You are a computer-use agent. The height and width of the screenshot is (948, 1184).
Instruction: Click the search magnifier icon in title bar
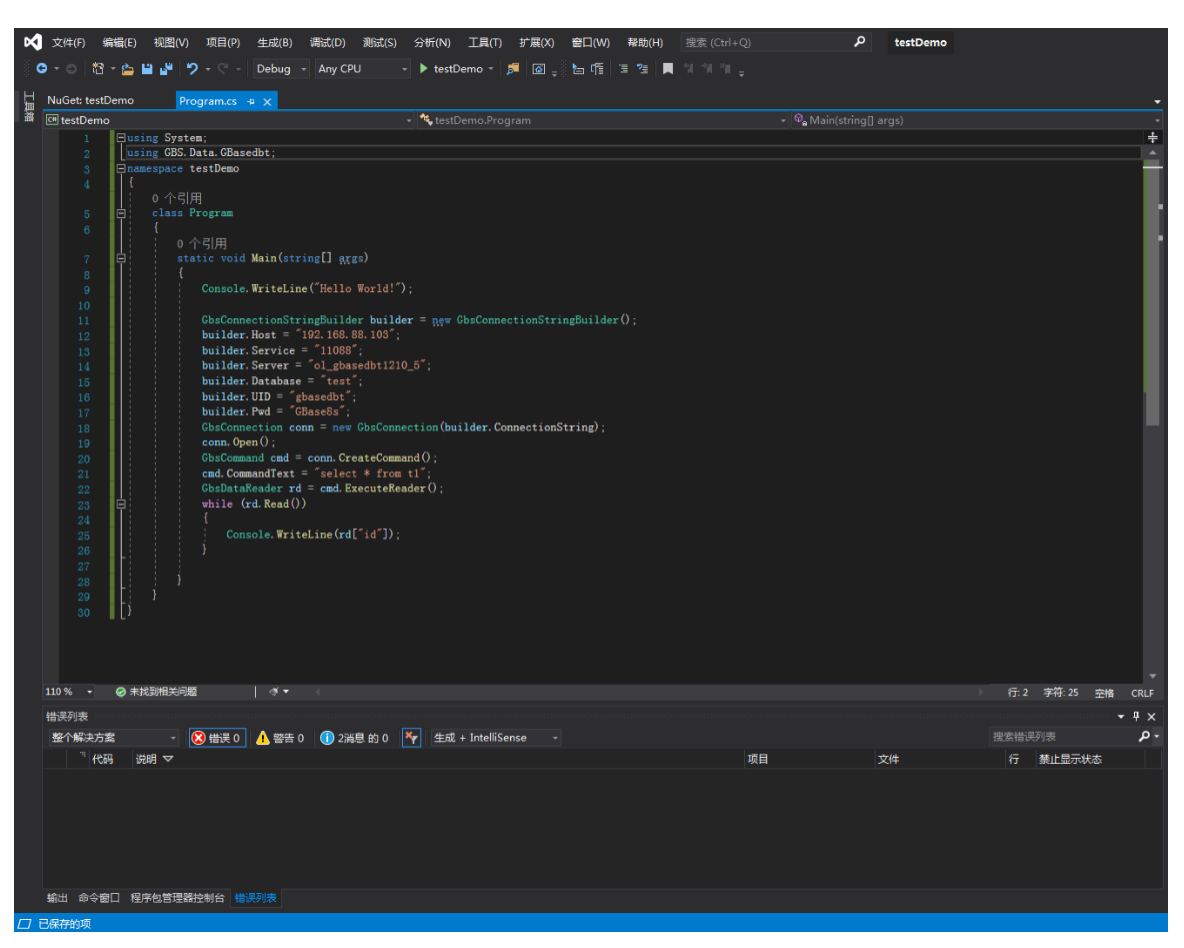(x=859, y=42)
